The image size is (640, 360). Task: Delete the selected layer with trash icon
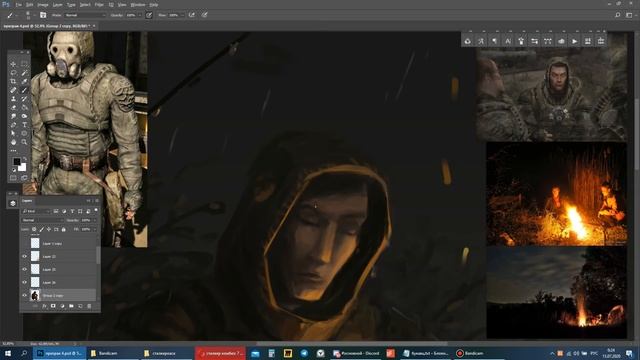click(89, 306)
